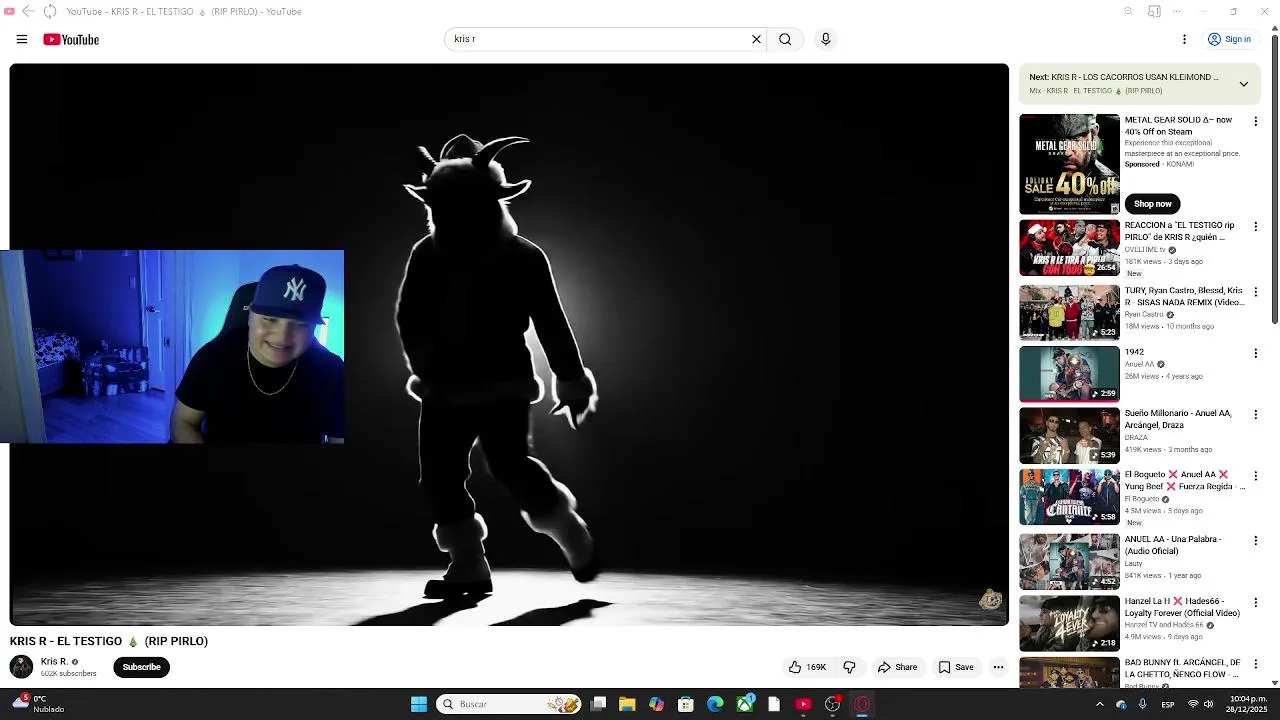Save the video to a playlist

tap(956, 667)
